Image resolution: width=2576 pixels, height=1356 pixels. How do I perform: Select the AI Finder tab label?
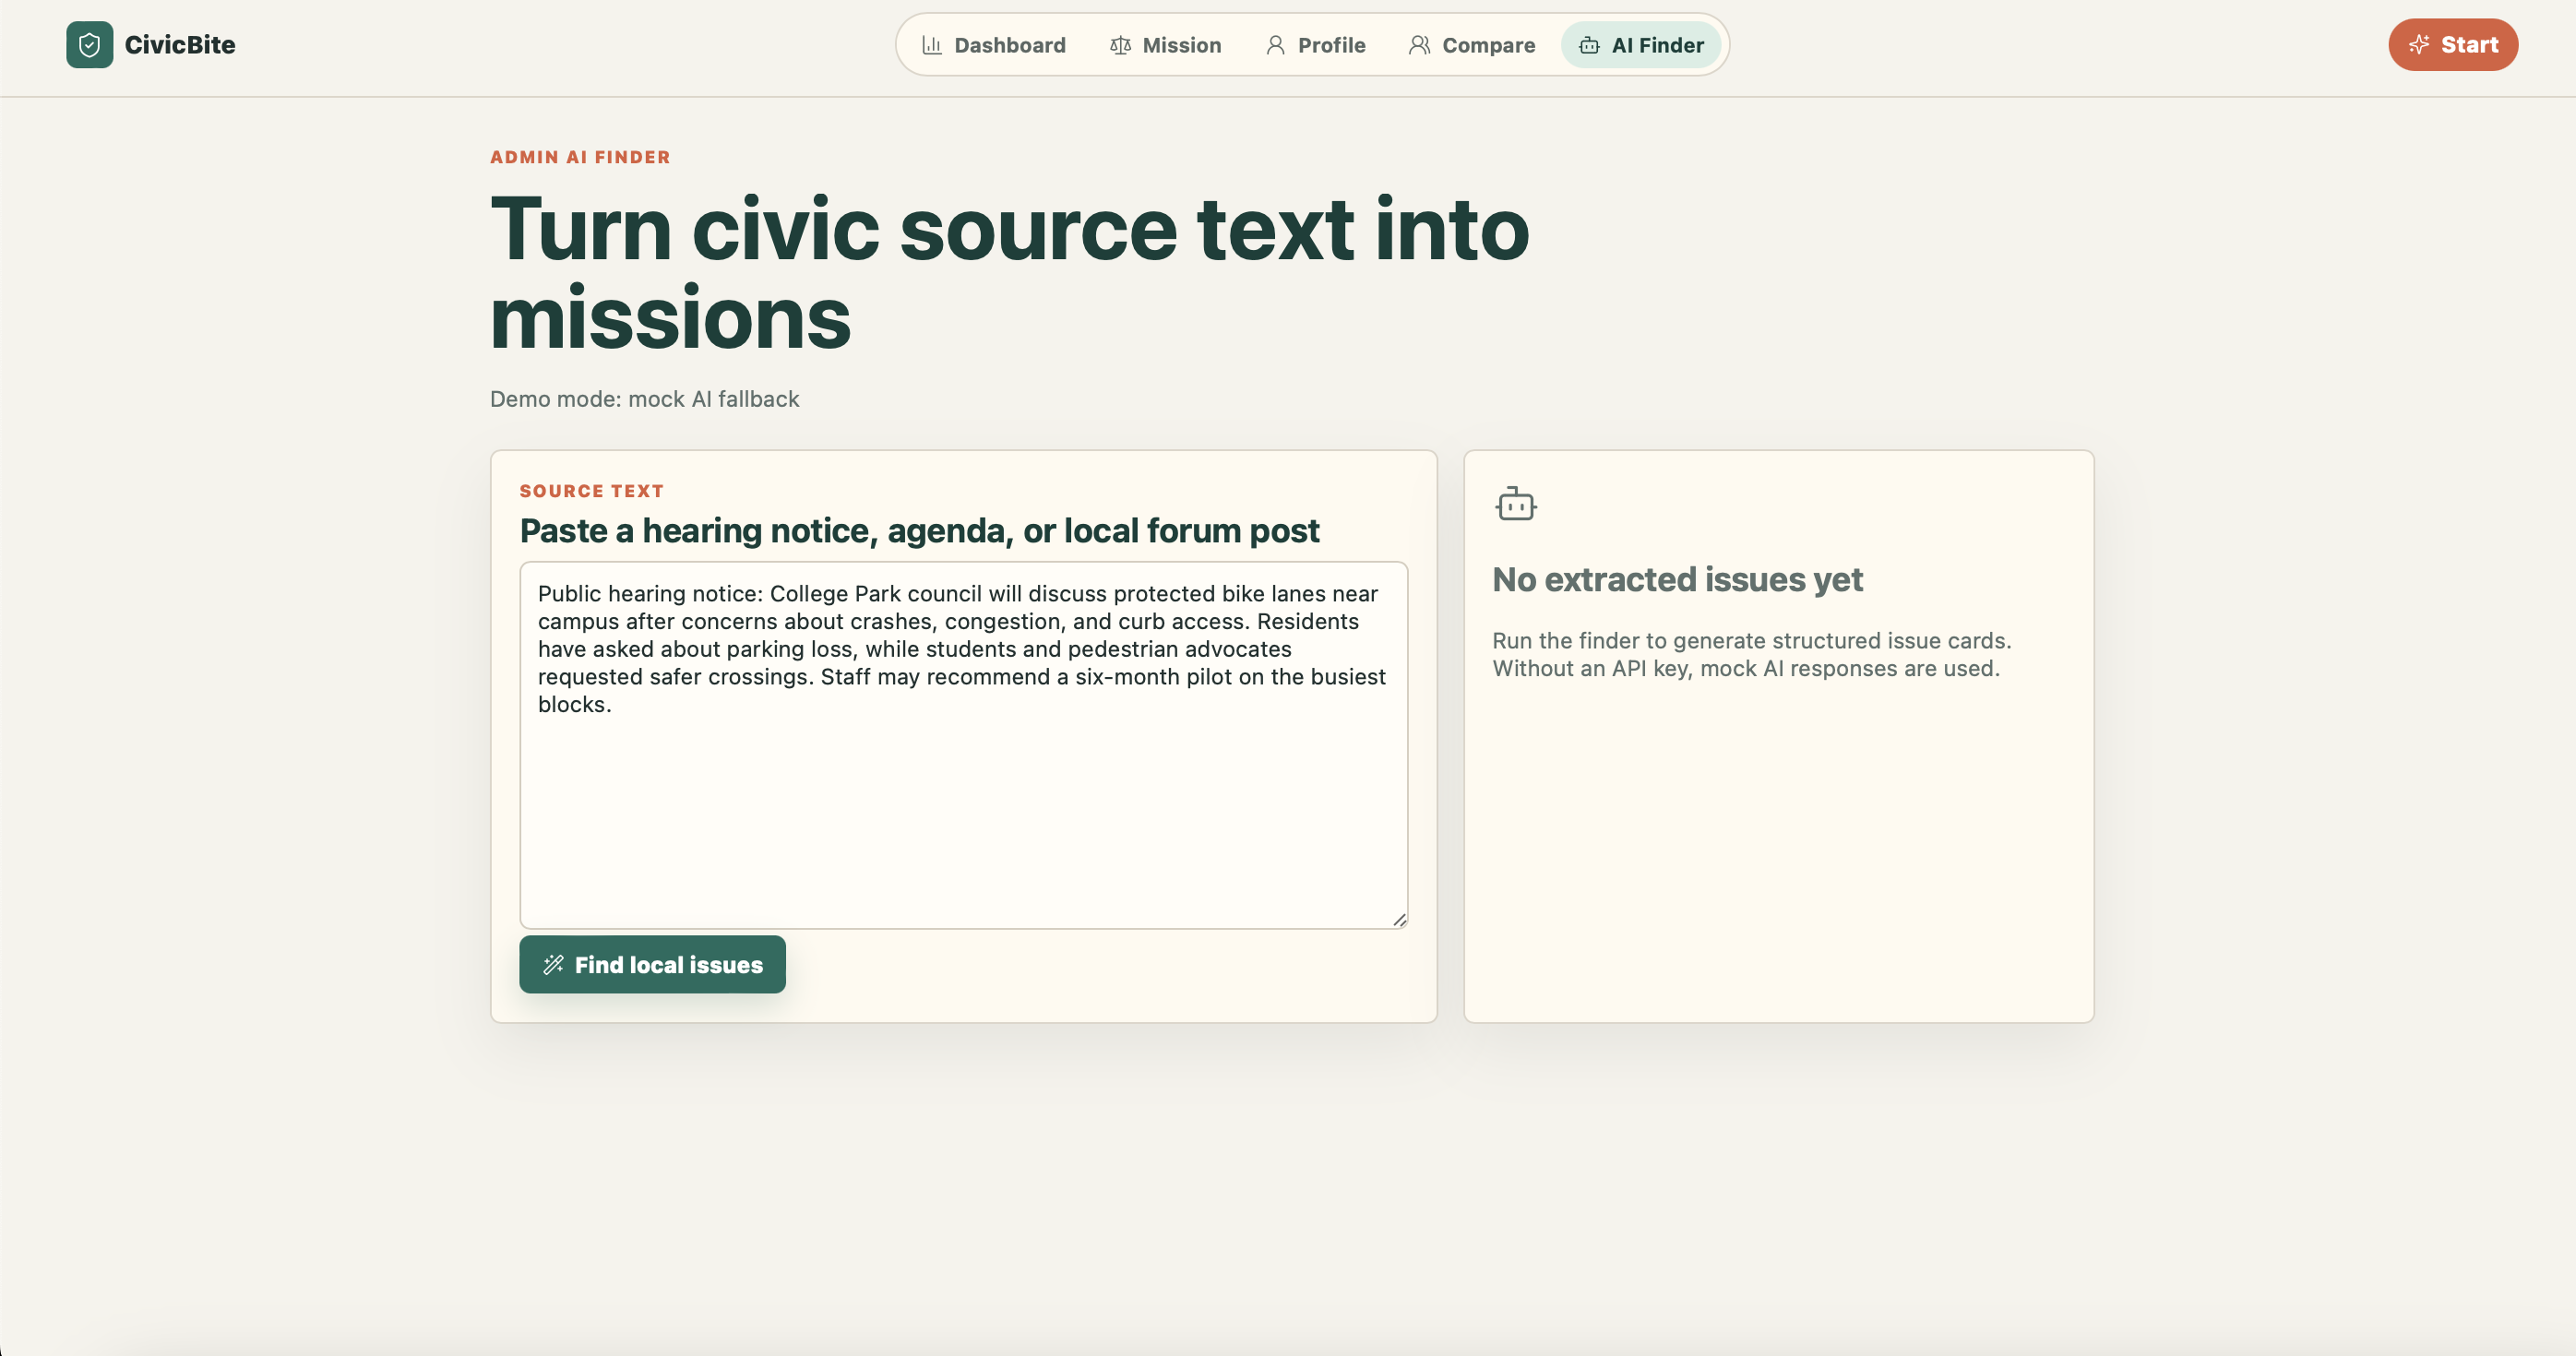[1657, 45]
